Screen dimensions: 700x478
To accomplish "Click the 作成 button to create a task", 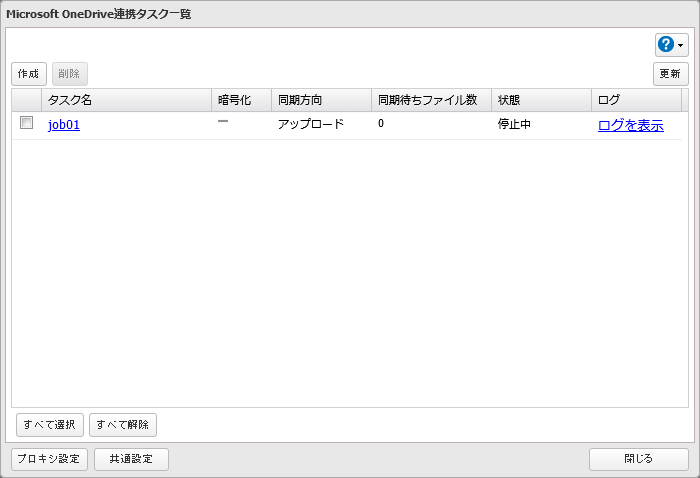I will (29, 74).
